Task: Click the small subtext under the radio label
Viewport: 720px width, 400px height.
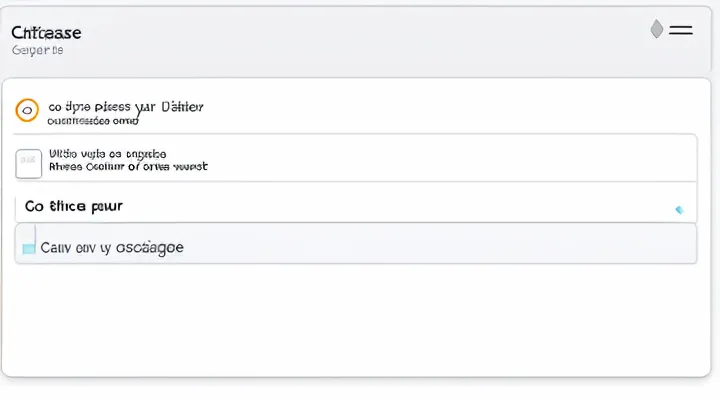Action: tap(93, 120)
